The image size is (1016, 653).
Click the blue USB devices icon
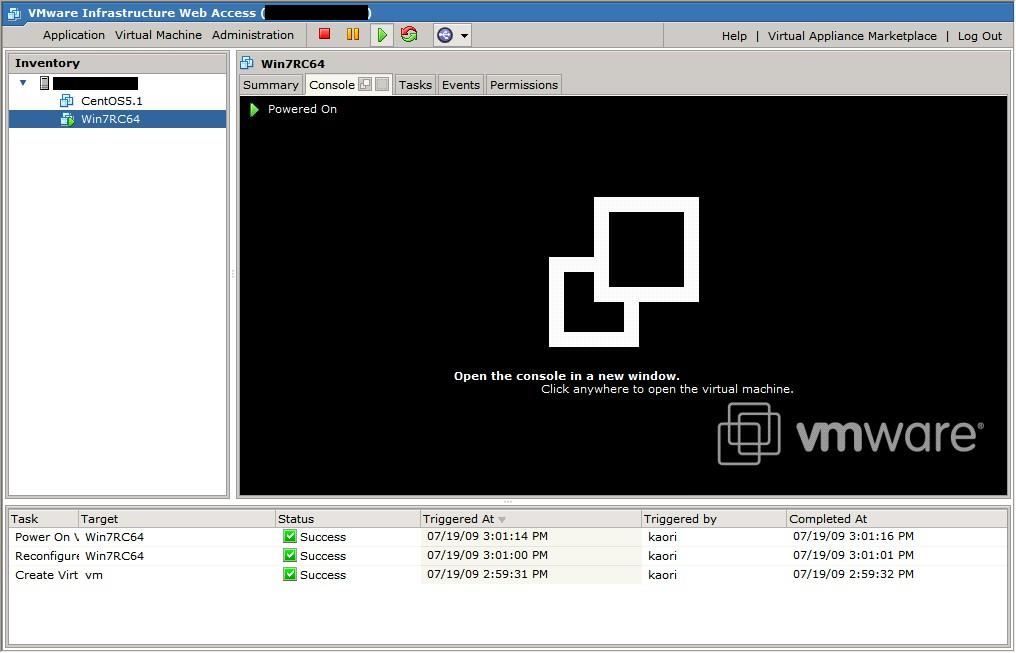pyautogui.click(x=444, y=35)
